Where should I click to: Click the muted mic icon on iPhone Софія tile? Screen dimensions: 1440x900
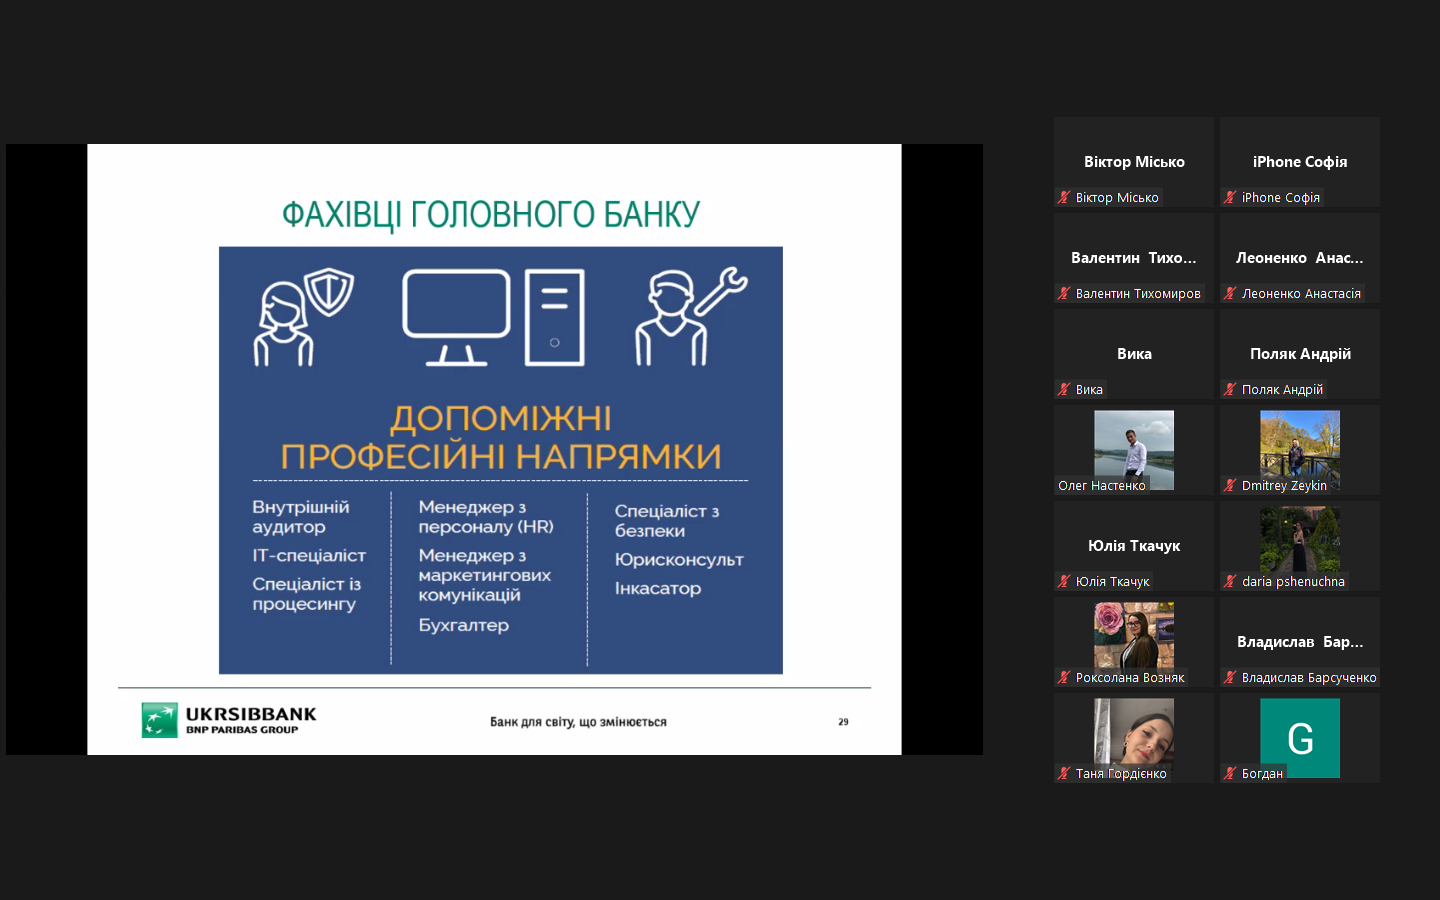click(x=1230, y=198)
